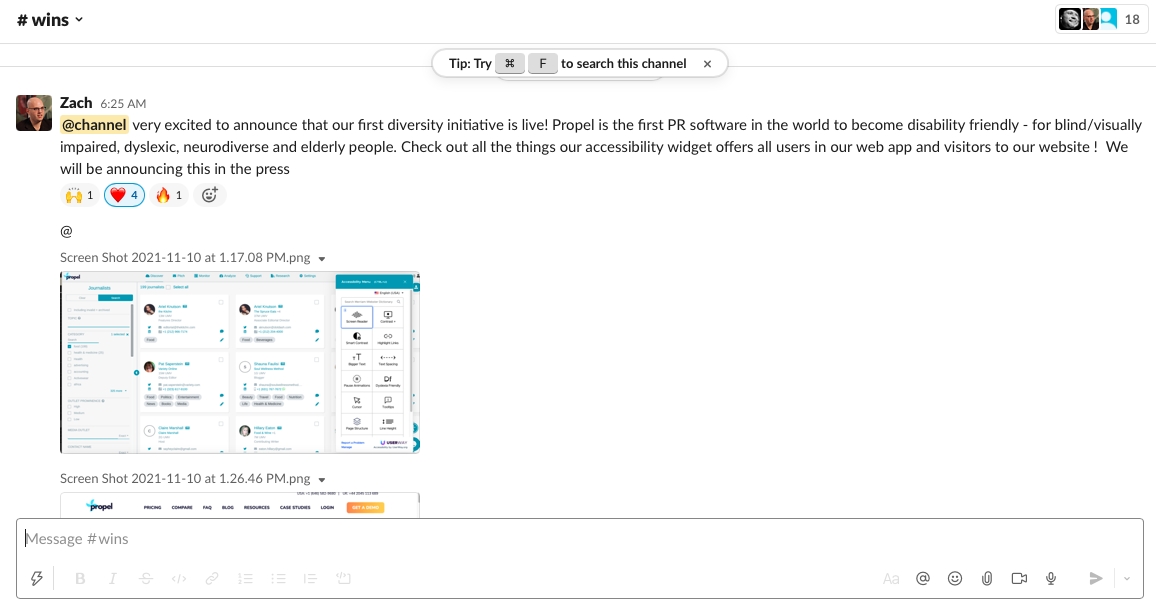Insert a link in the message

pos(212,579)
